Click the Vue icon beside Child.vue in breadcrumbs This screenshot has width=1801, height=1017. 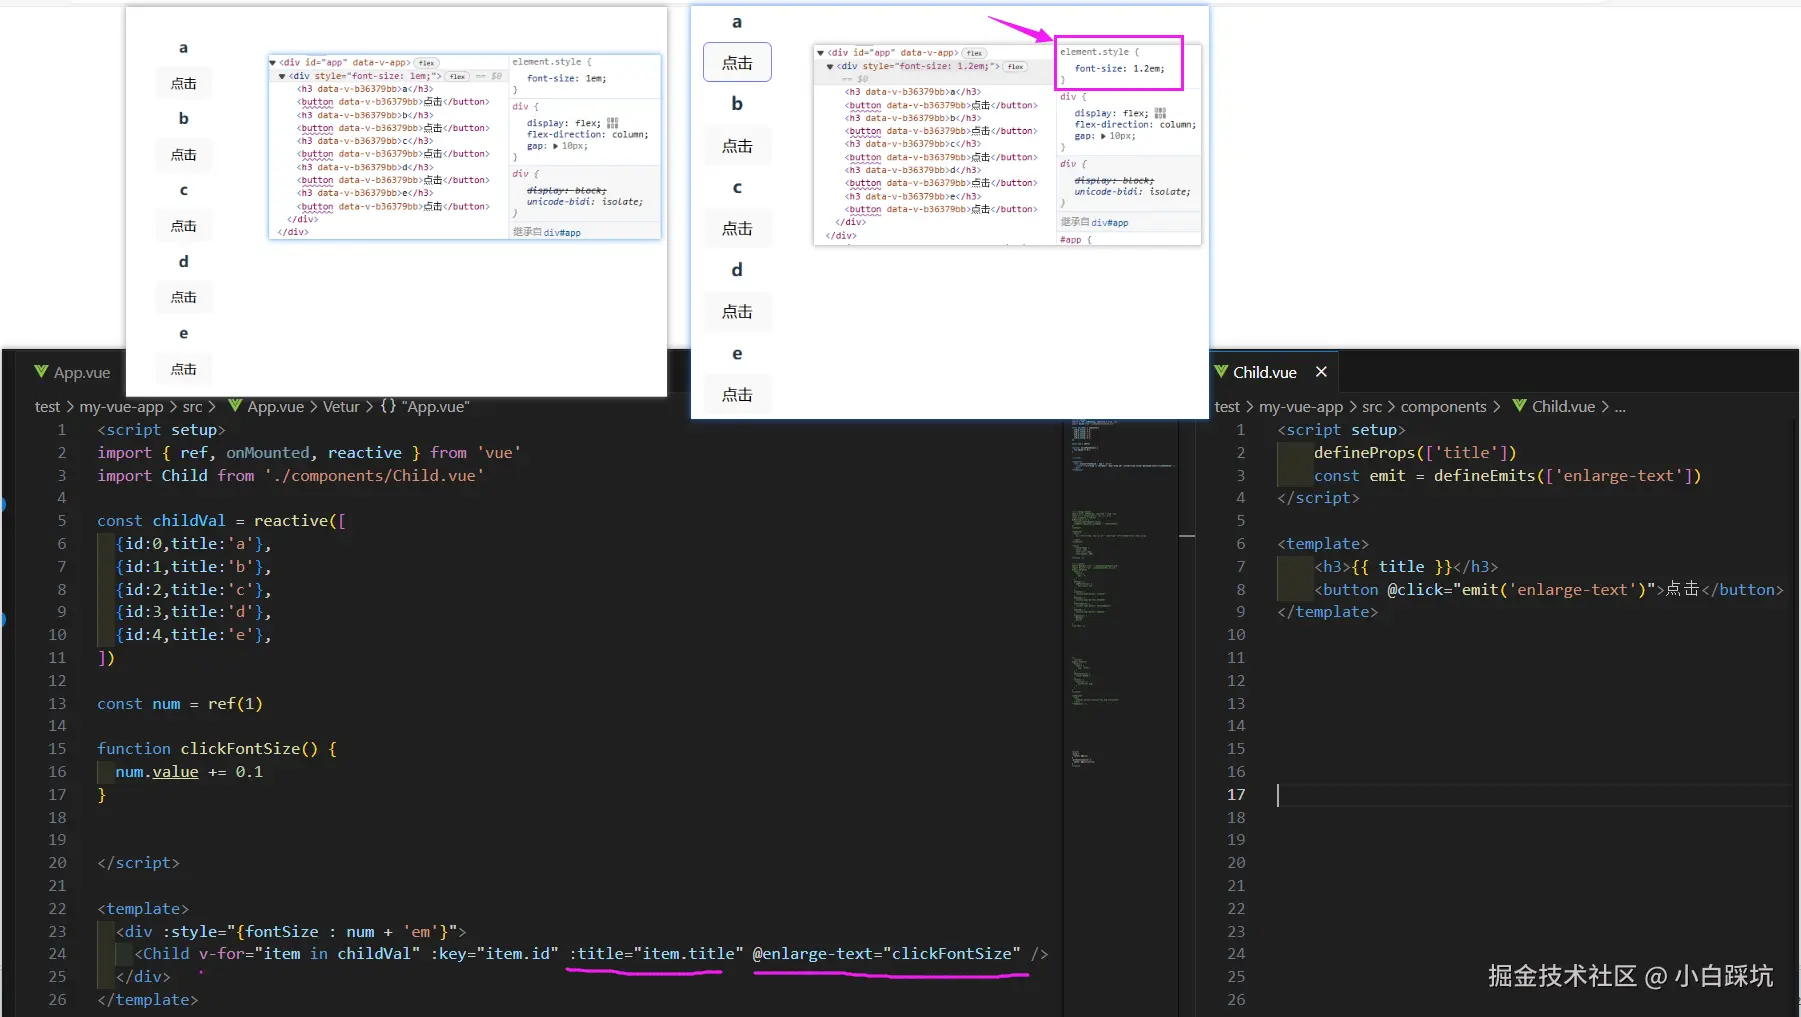pyautogui.click(x=1520, y=406)
